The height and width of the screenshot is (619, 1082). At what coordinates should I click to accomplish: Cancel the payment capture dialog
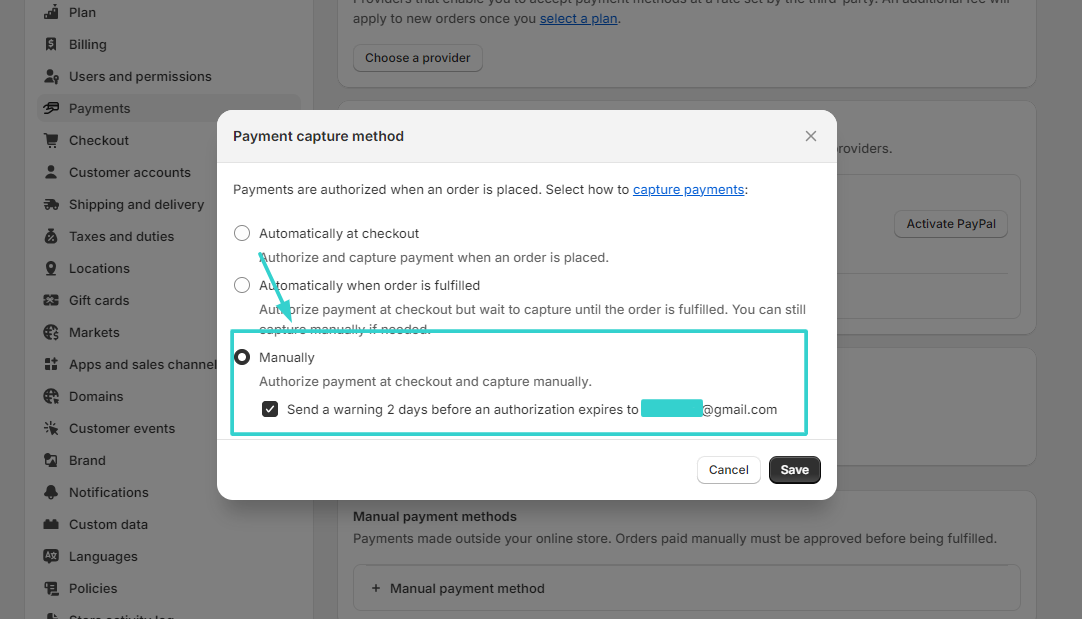coord(728,469)
